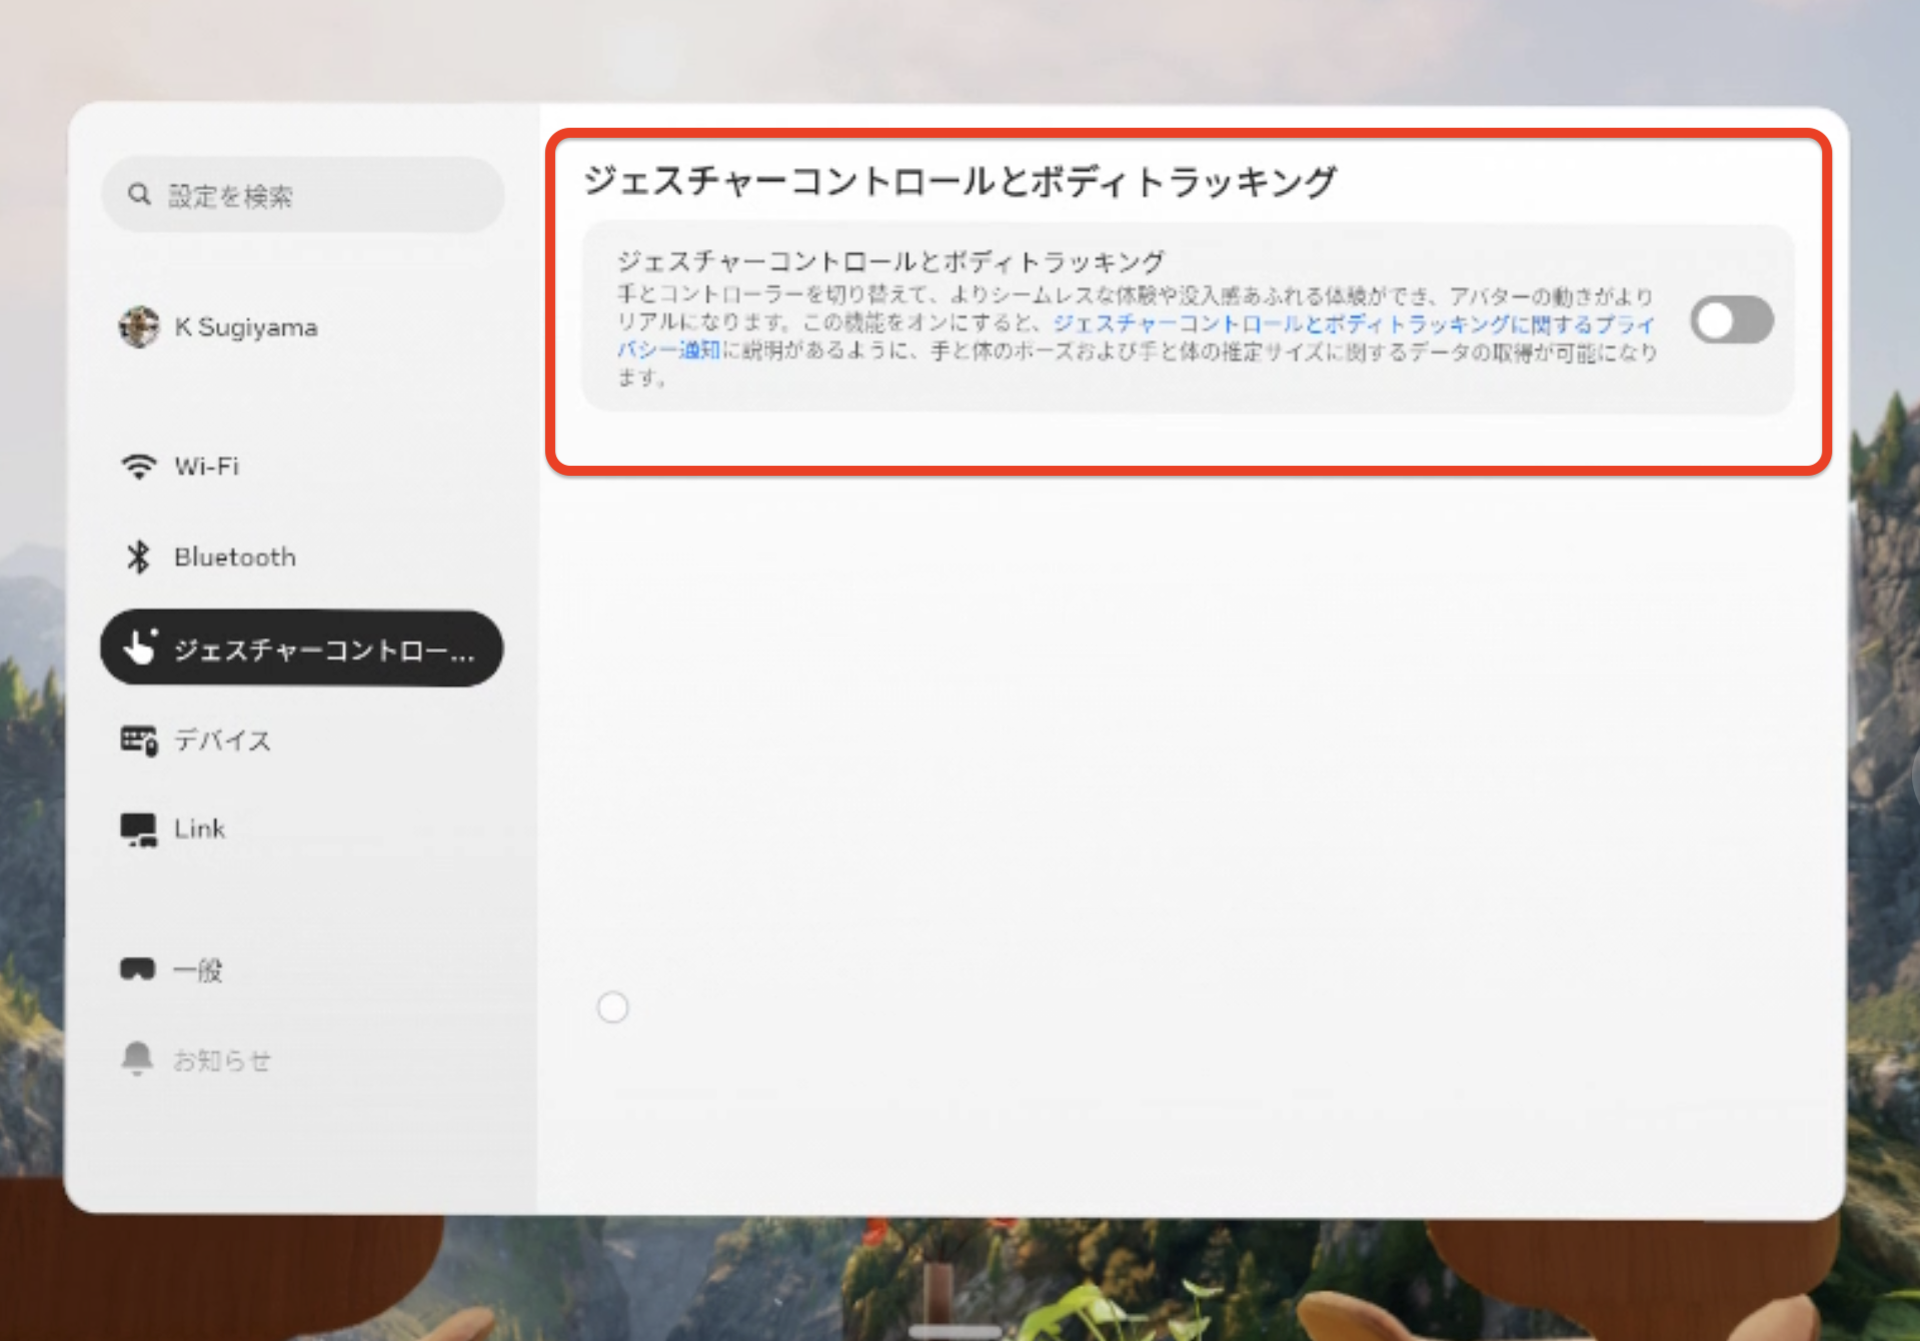Open the お知らせ notifications label
Image resolution: width=1920 pixels, height=1341 pixels.
coord(221,1060)
